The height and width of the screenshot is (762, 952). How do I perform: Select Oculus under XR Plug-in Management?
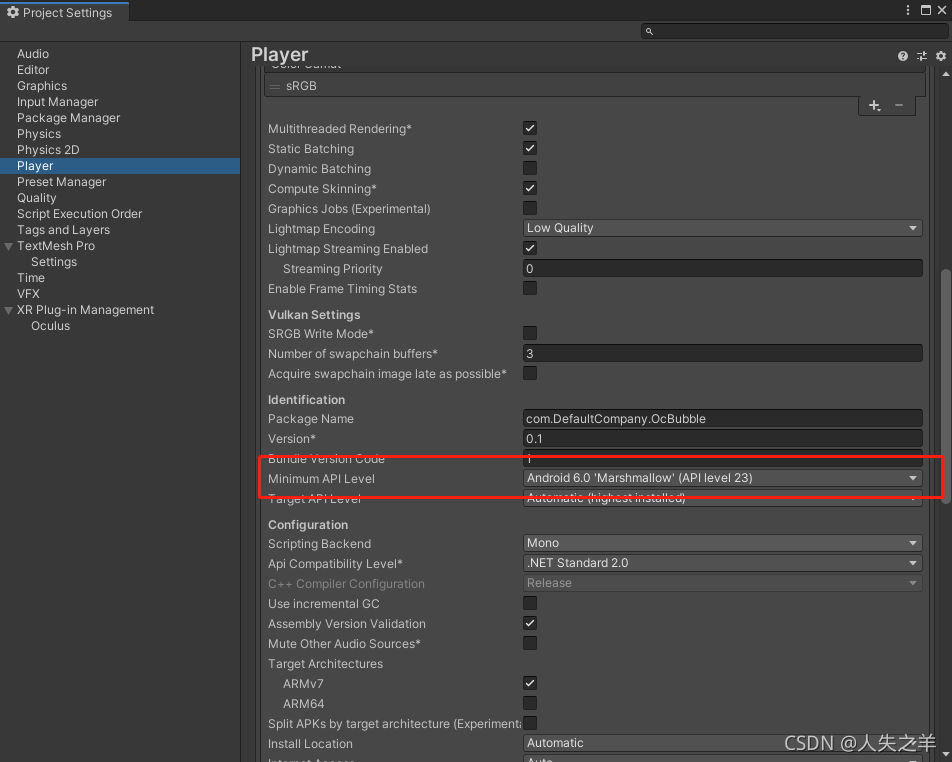pyautogui.click(x=50, y=326)
